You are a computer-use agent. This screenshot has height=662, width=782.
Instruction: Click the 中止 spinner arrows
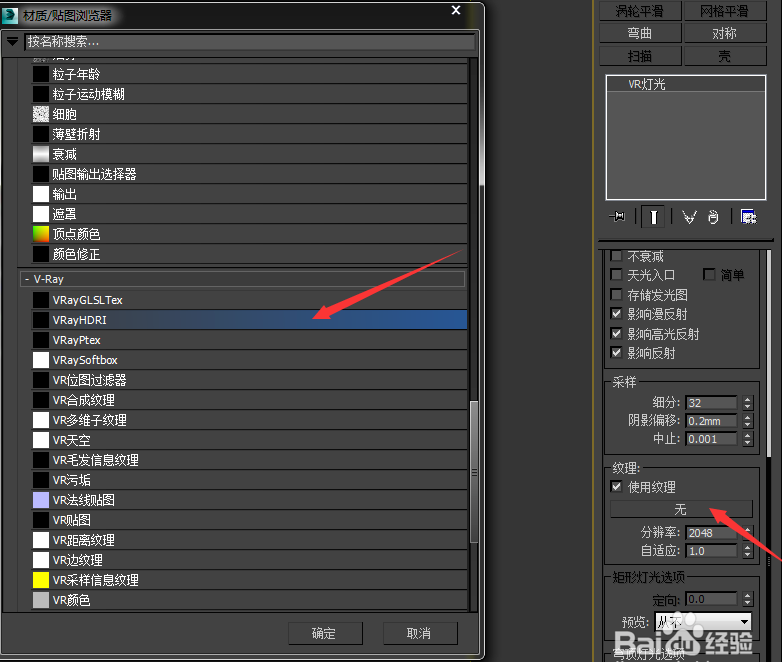pyautogui.click(x=747, y=439)
